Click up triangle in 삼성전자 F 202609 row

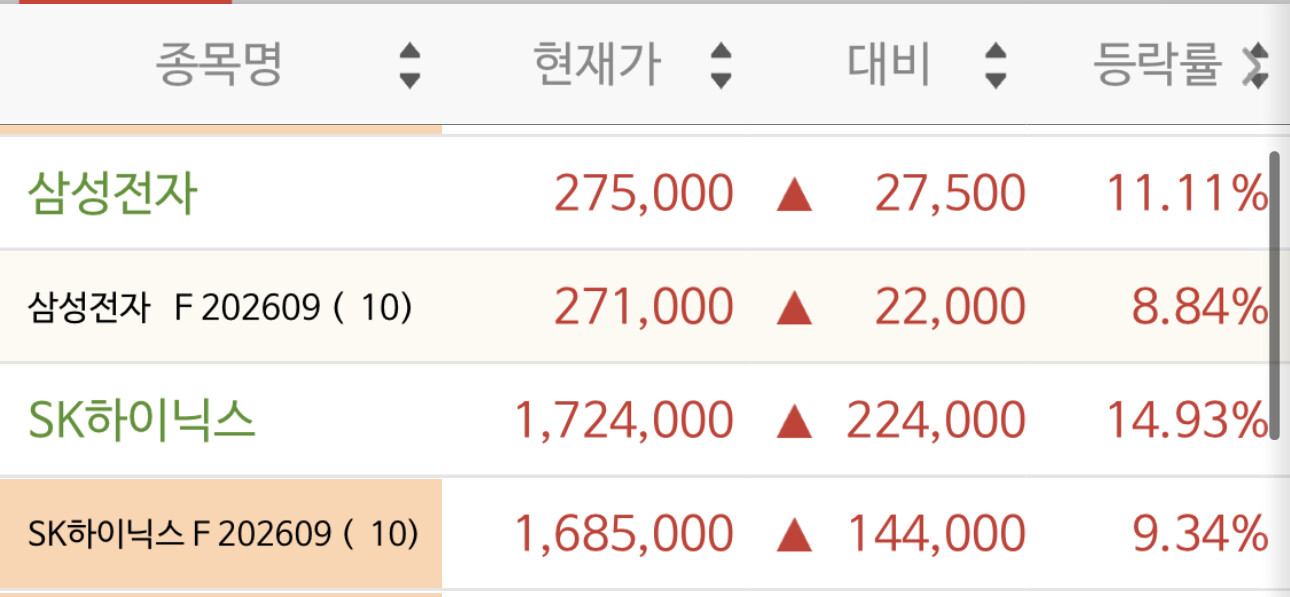795,309
